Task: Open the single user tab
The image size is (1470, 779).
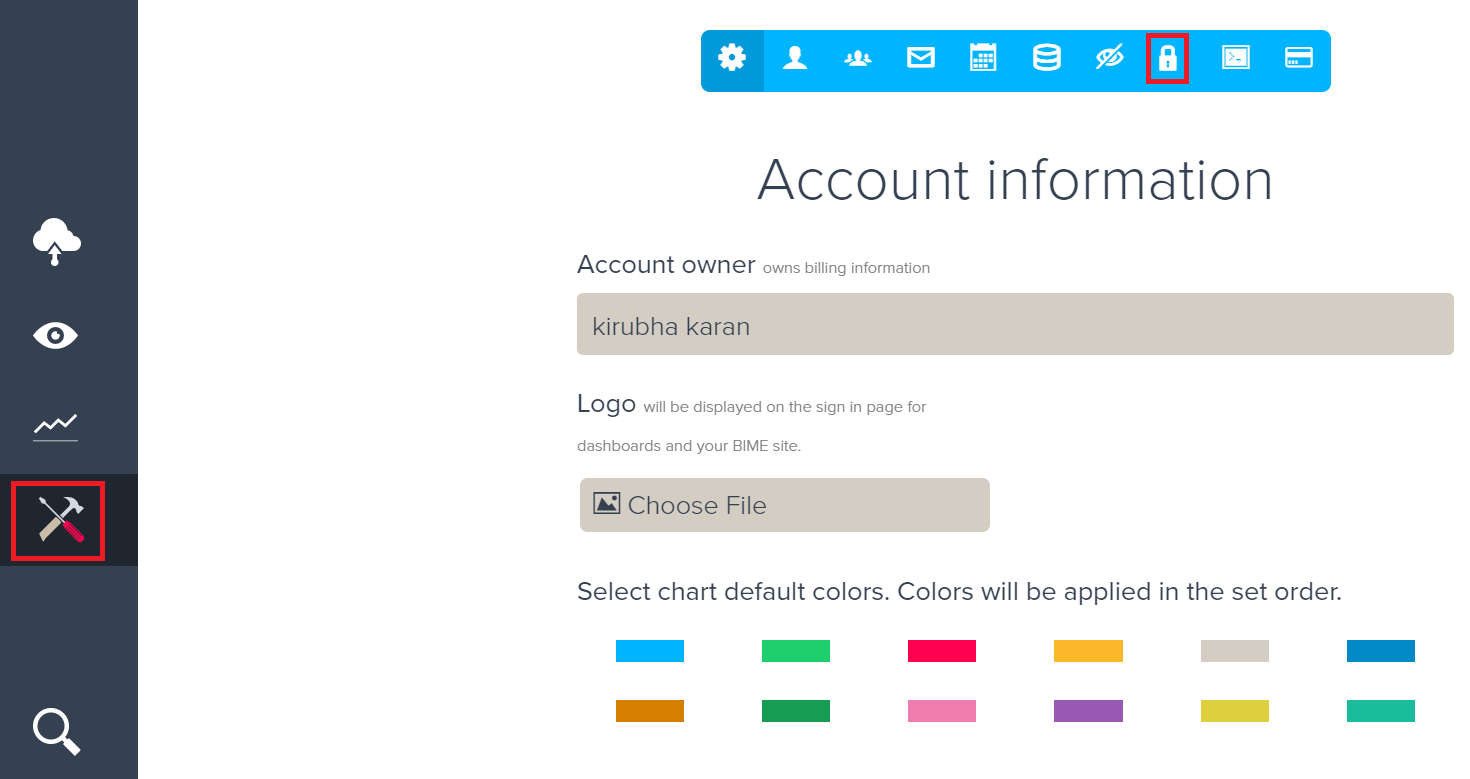Action: tap(795, 59)
